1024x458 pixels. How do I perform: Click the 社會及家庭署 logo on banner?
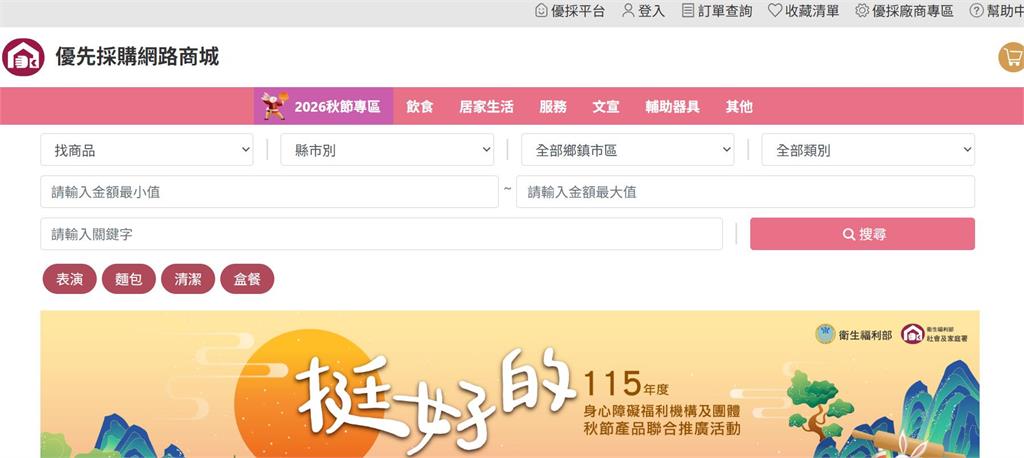[934, 335]
